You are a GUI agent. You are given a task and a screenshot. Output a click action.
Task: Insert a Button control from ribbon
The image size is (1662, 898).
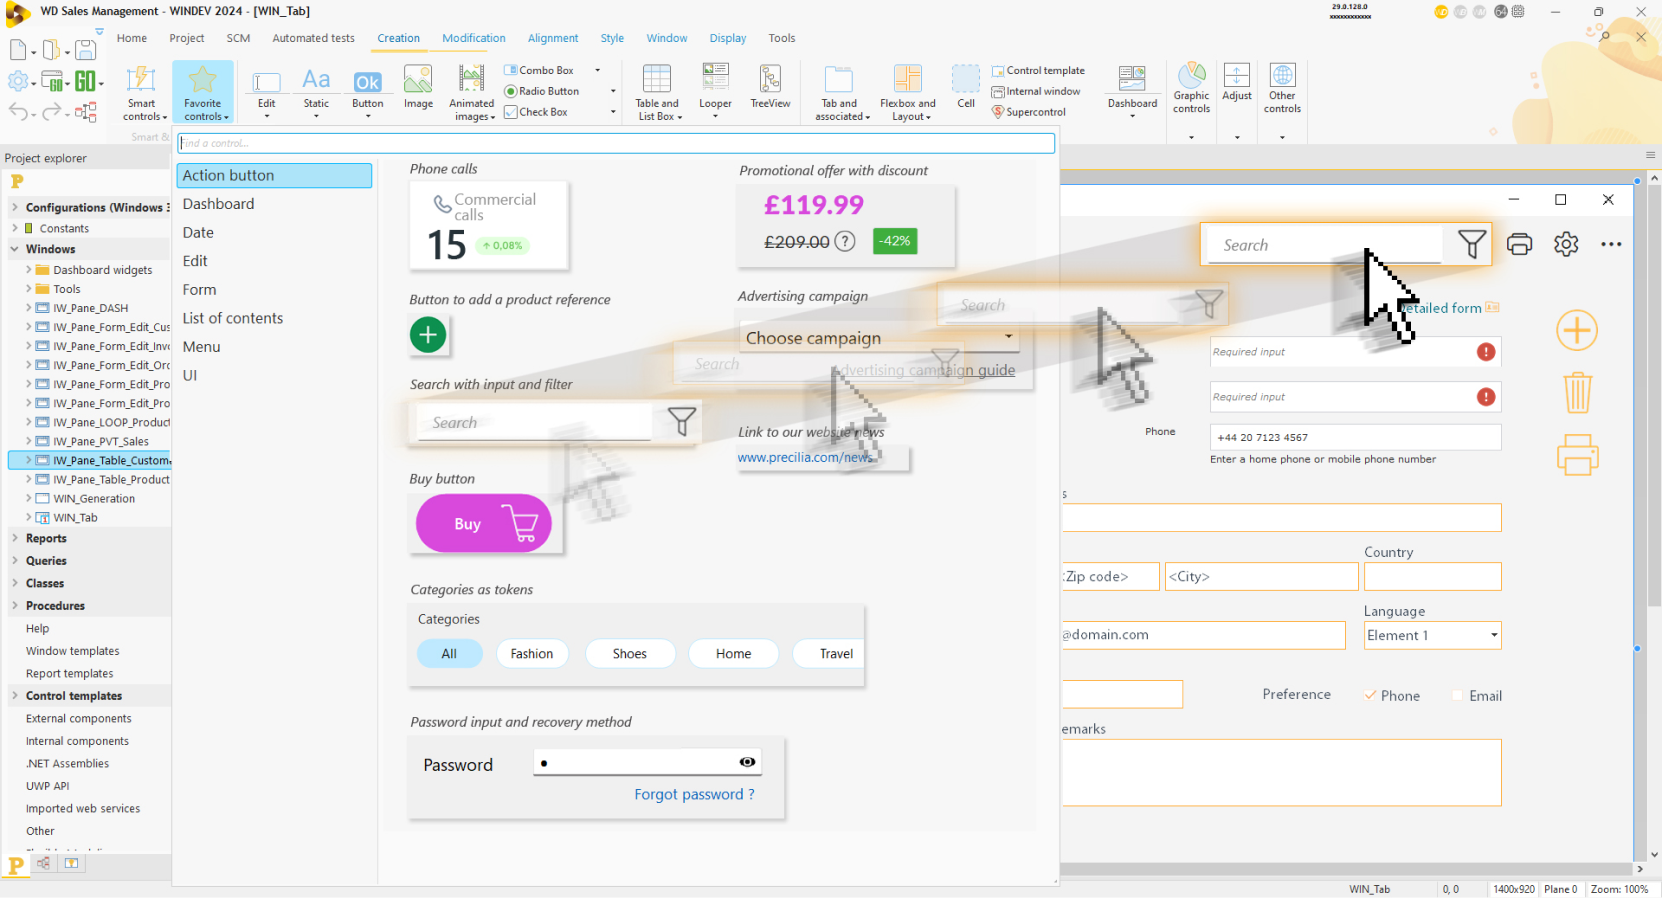[367, 82]
